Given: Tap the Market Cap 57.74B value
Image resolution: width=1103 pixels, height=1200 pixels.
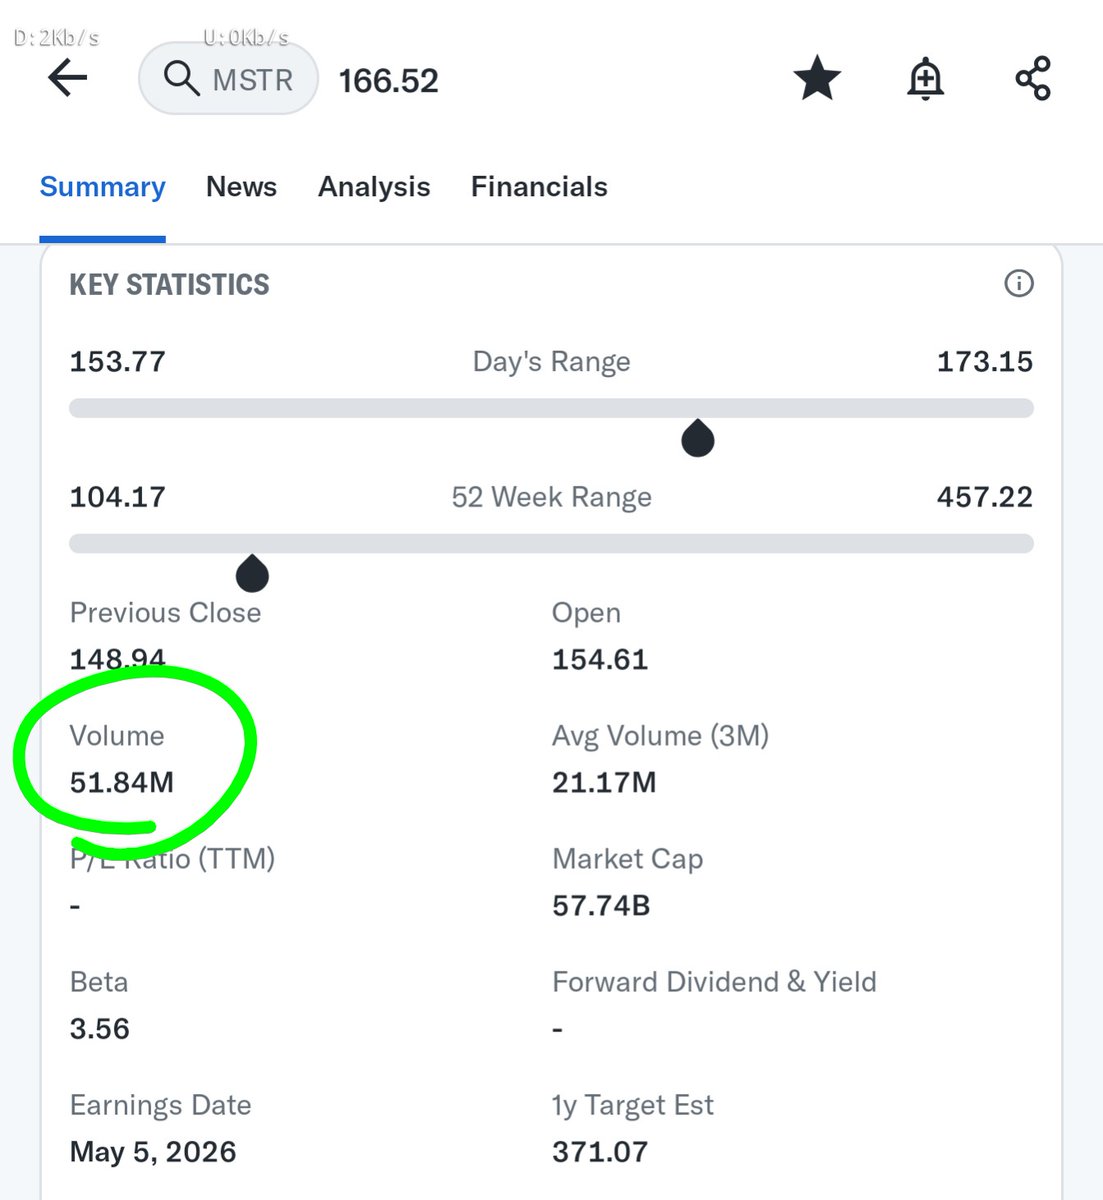Looking at the screenshot, I should coord(601,905).
